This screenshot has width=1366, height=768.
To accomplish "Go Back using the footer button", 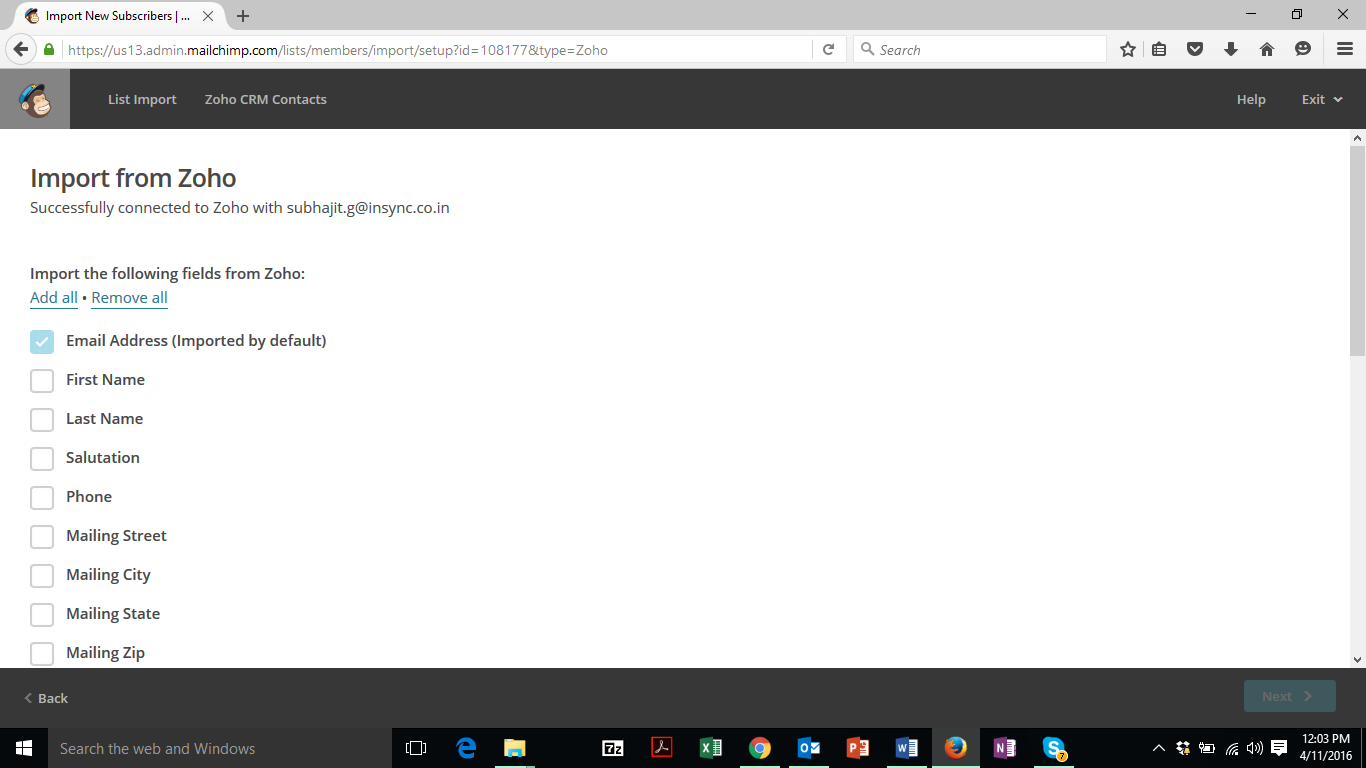I will pyautogui.click(x=46, y=698).
